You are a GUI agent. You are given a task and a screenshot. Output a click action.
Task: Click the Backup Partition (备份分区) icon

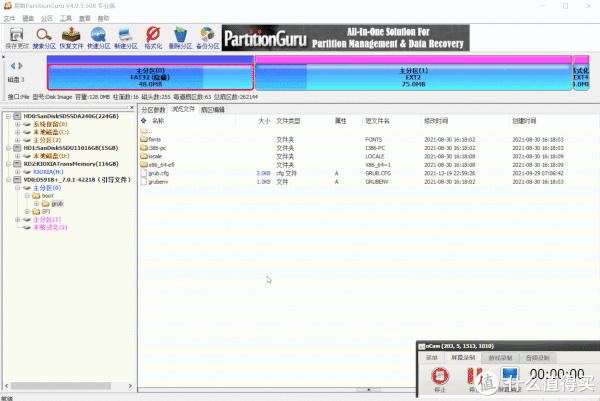(x=208, y=38)
